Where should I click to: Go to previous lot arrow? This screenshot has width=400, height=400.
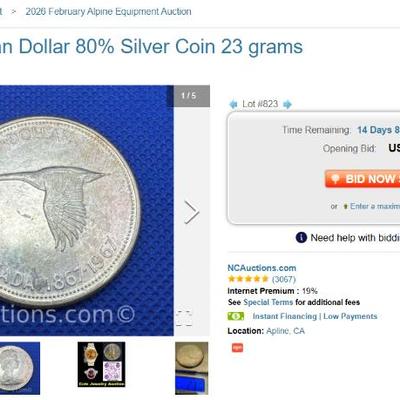coord(233,104)
